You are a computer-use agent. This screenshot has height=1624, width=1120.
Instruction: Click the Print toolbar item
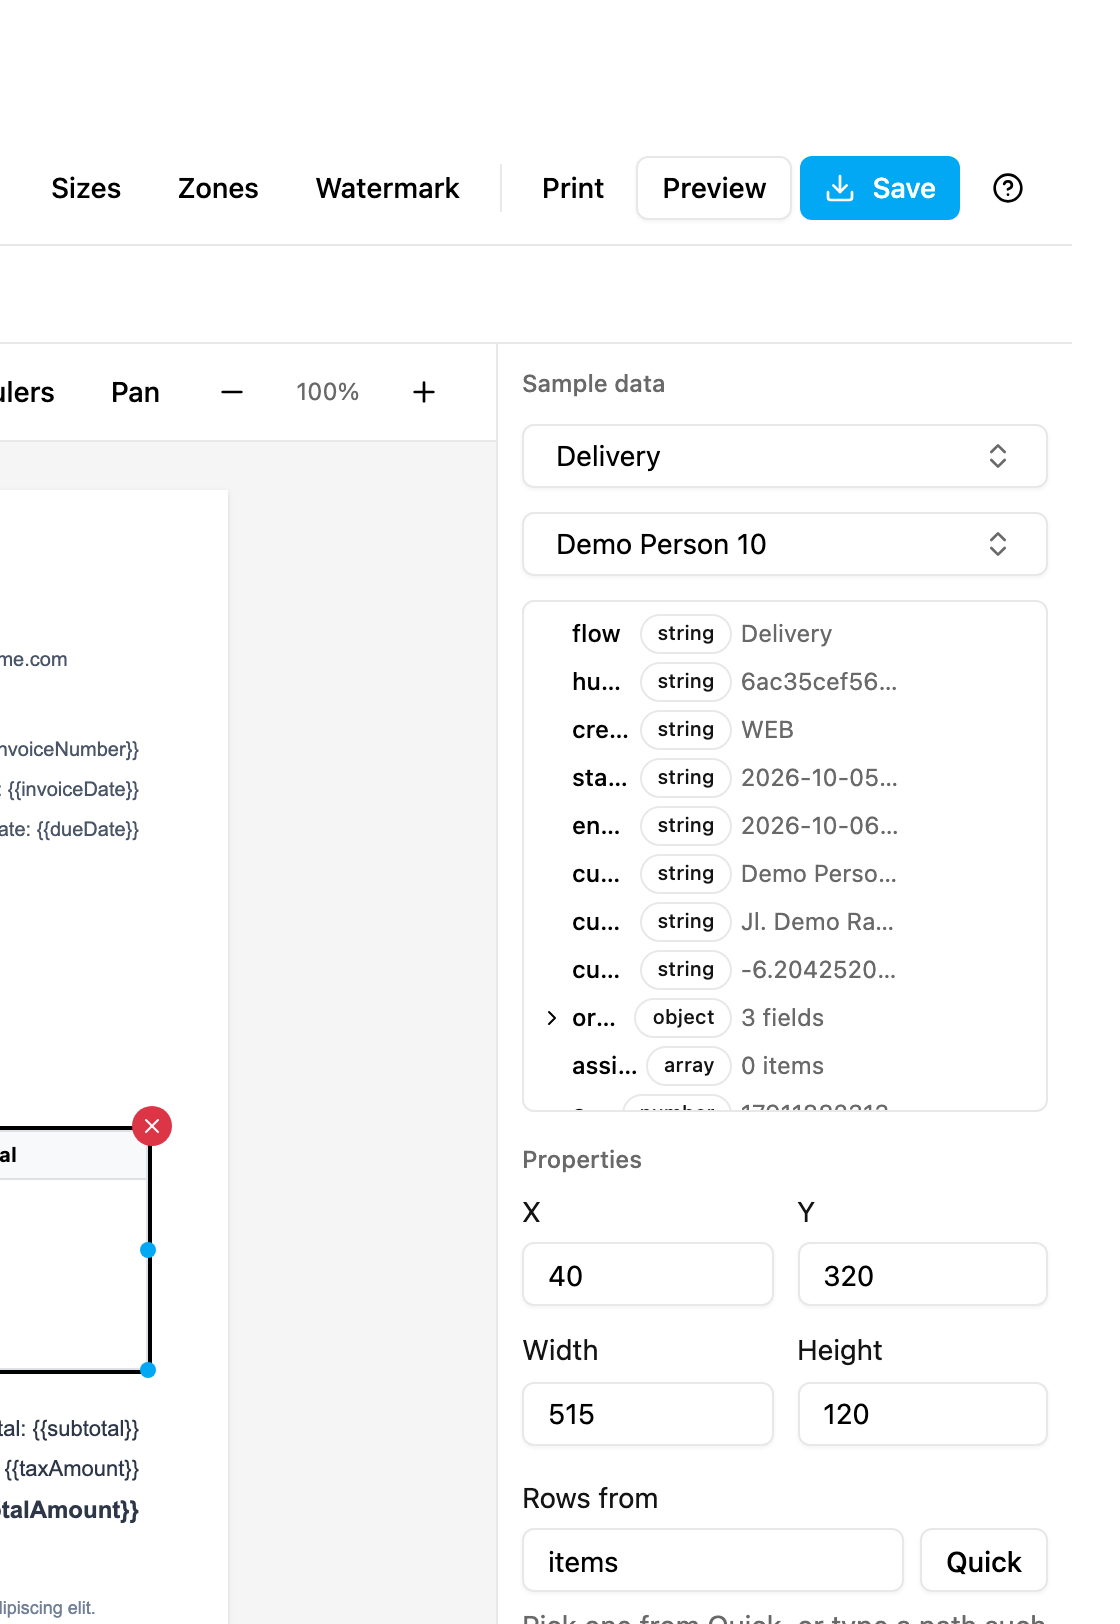[573, 188]
